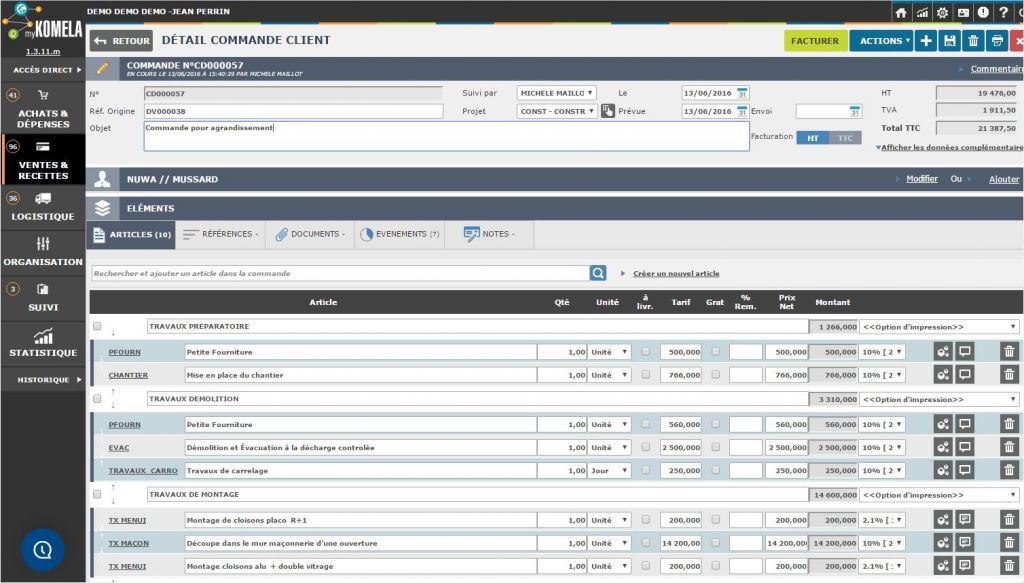Click the FACTURER button
Viewport: 1024px width, 583px height.
(814, 41)
